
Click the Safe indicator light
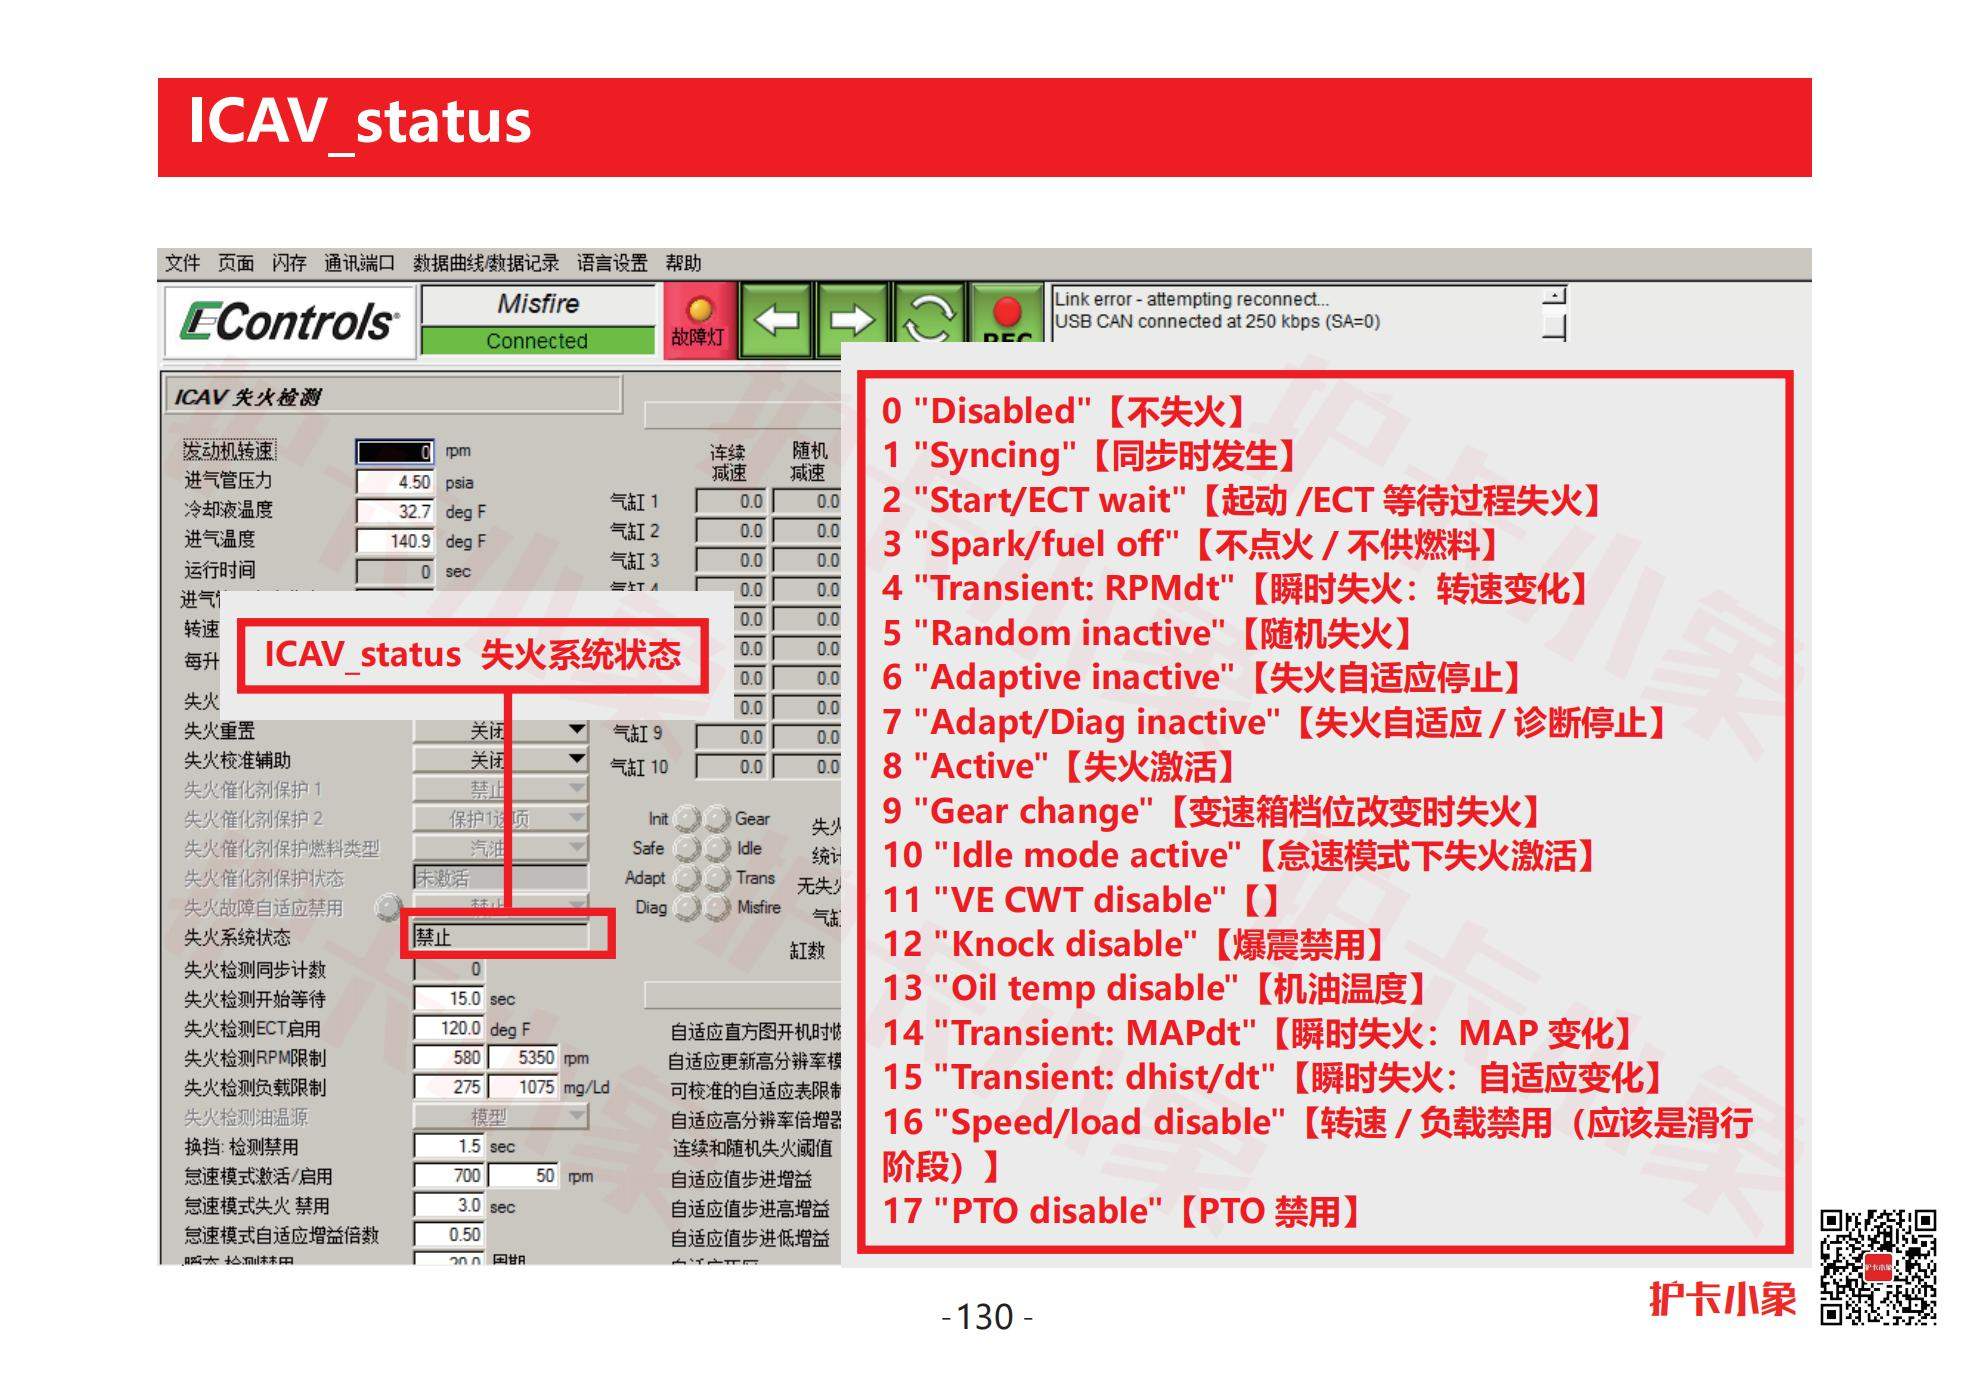point(686,849)
